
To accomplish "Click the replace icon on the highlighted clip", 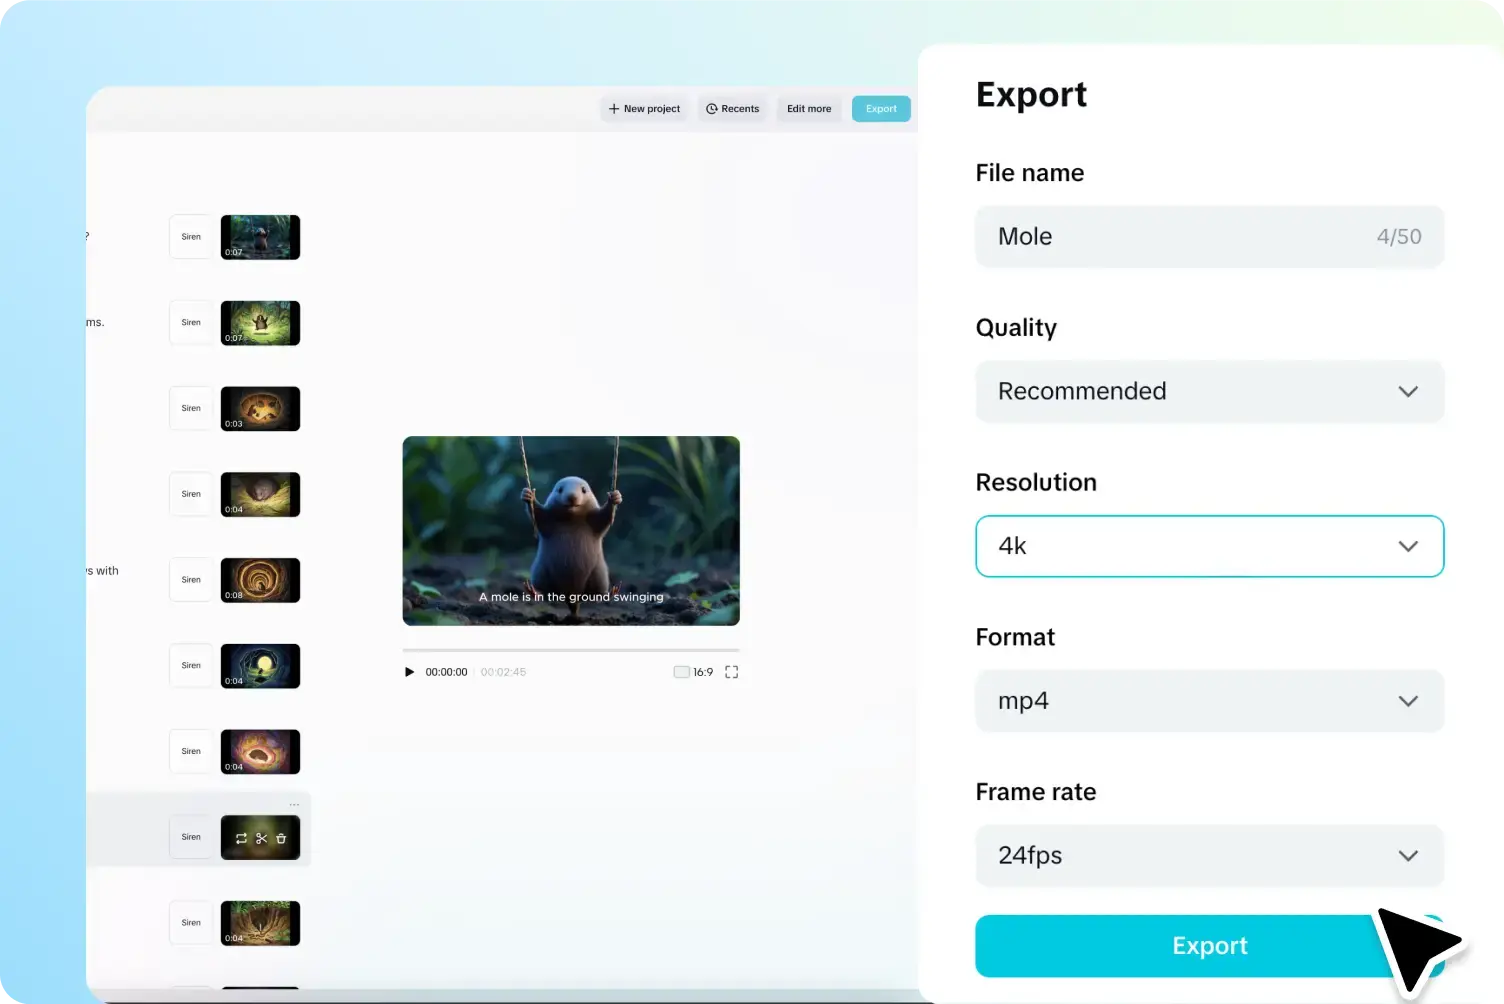I will (x=241, y=838).
